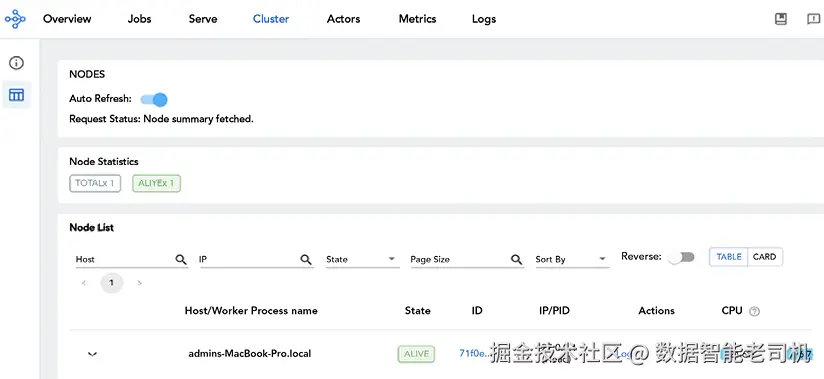Open the Actors tab

tap(344, 19)
